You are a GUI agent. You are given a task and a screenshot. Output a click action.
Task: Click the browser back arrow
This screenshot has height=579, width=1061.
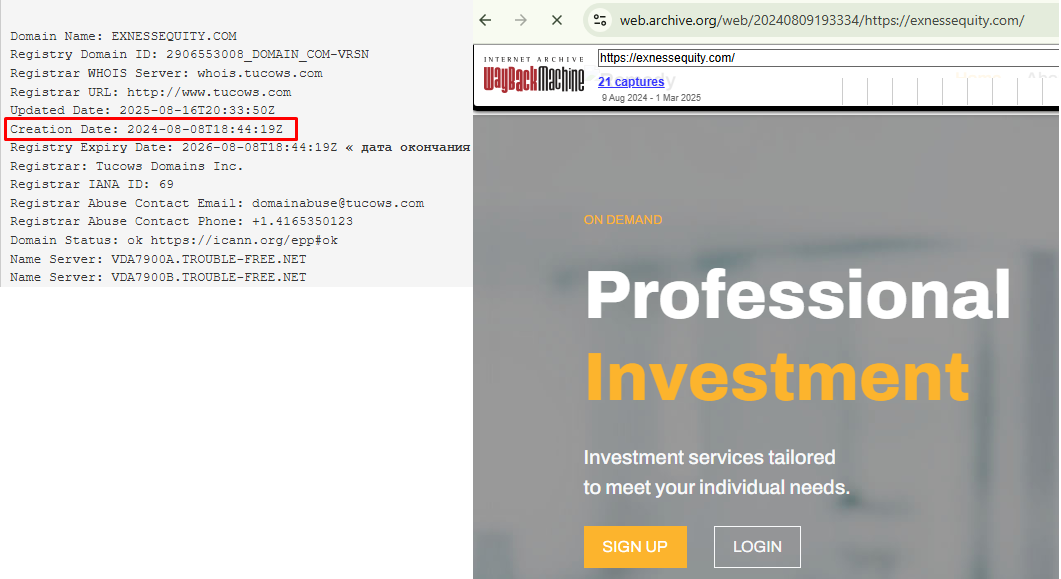[x=485, y=20]
